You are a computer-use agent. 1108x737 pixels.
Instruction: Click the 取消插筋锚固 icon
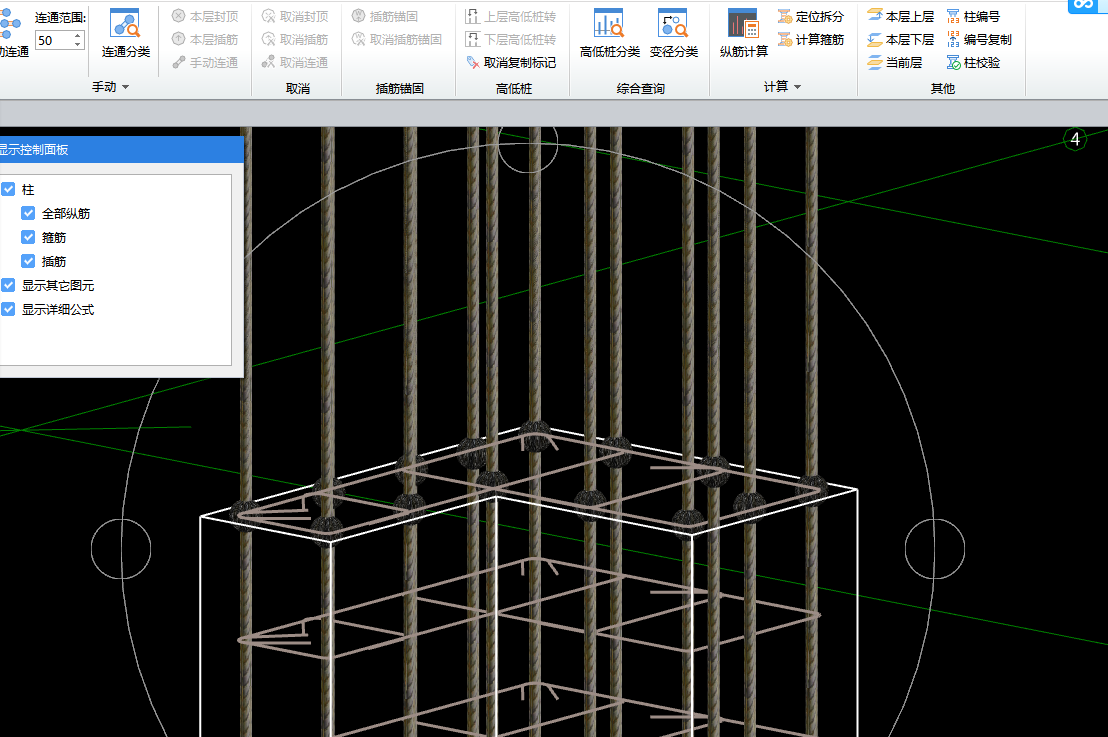359,39
